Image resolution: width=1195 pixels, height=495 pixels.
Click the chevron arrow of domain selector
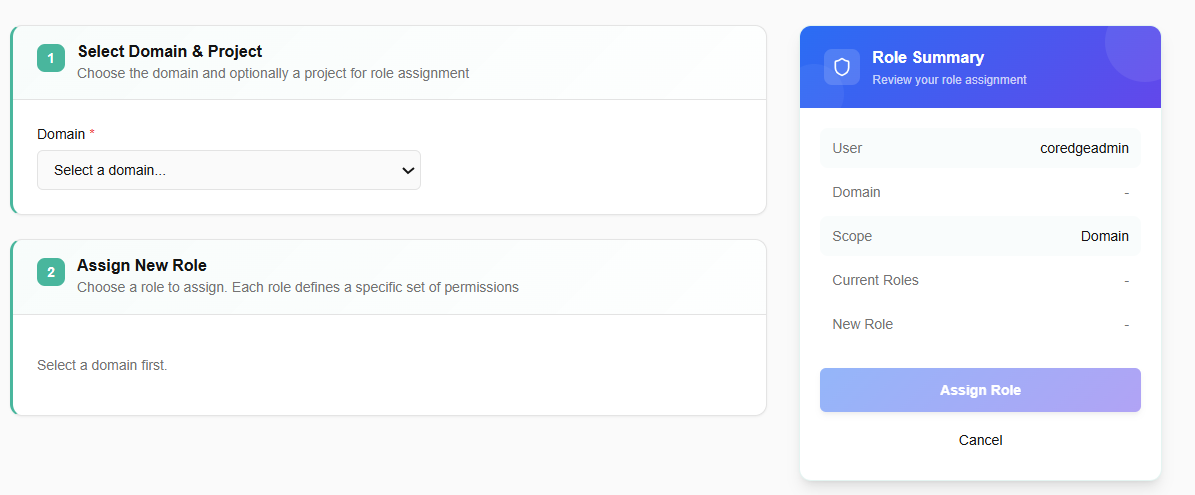(408, 170)
